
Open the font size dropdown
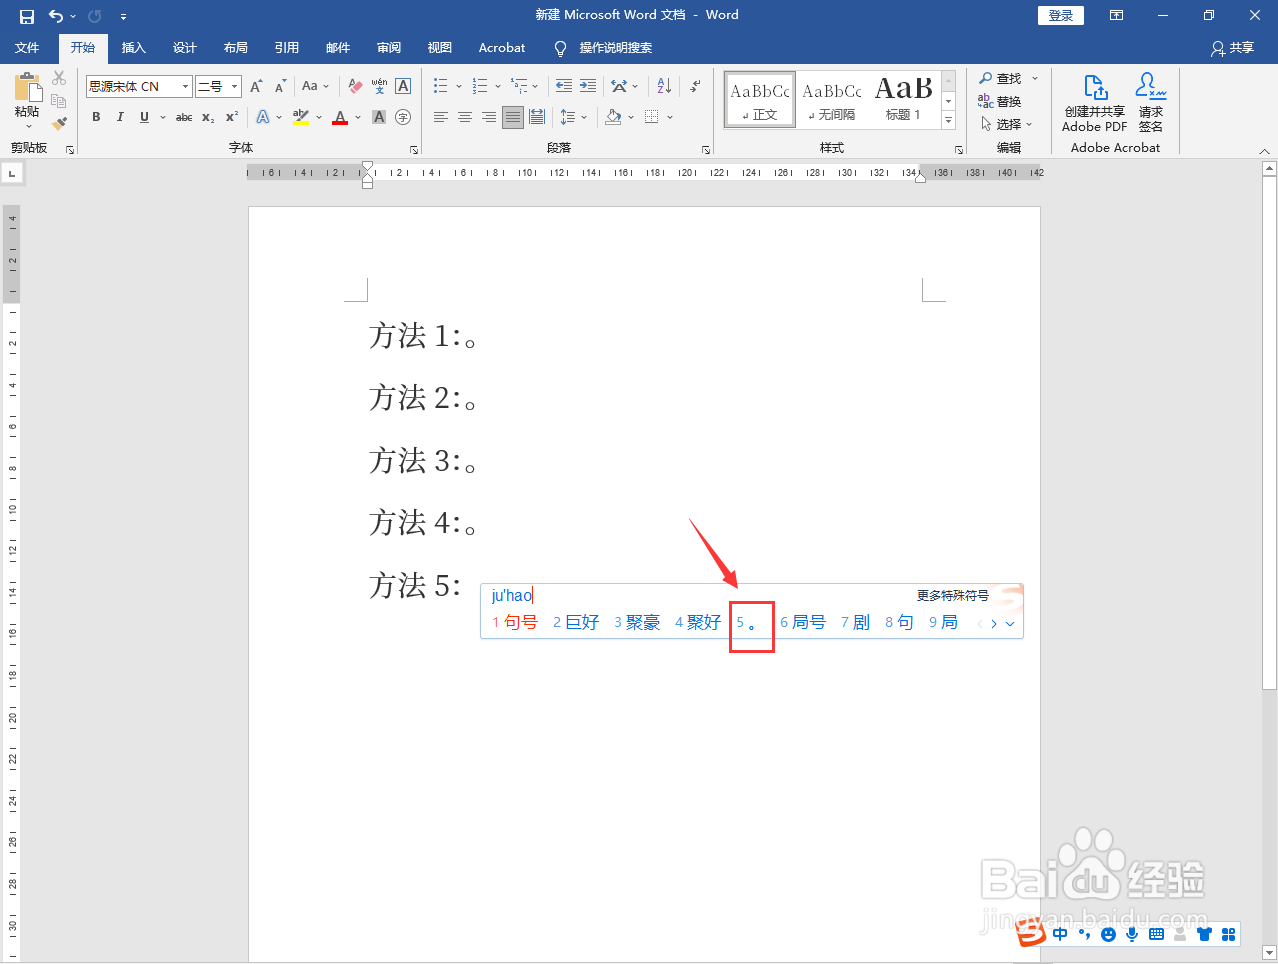click(235, 86)
